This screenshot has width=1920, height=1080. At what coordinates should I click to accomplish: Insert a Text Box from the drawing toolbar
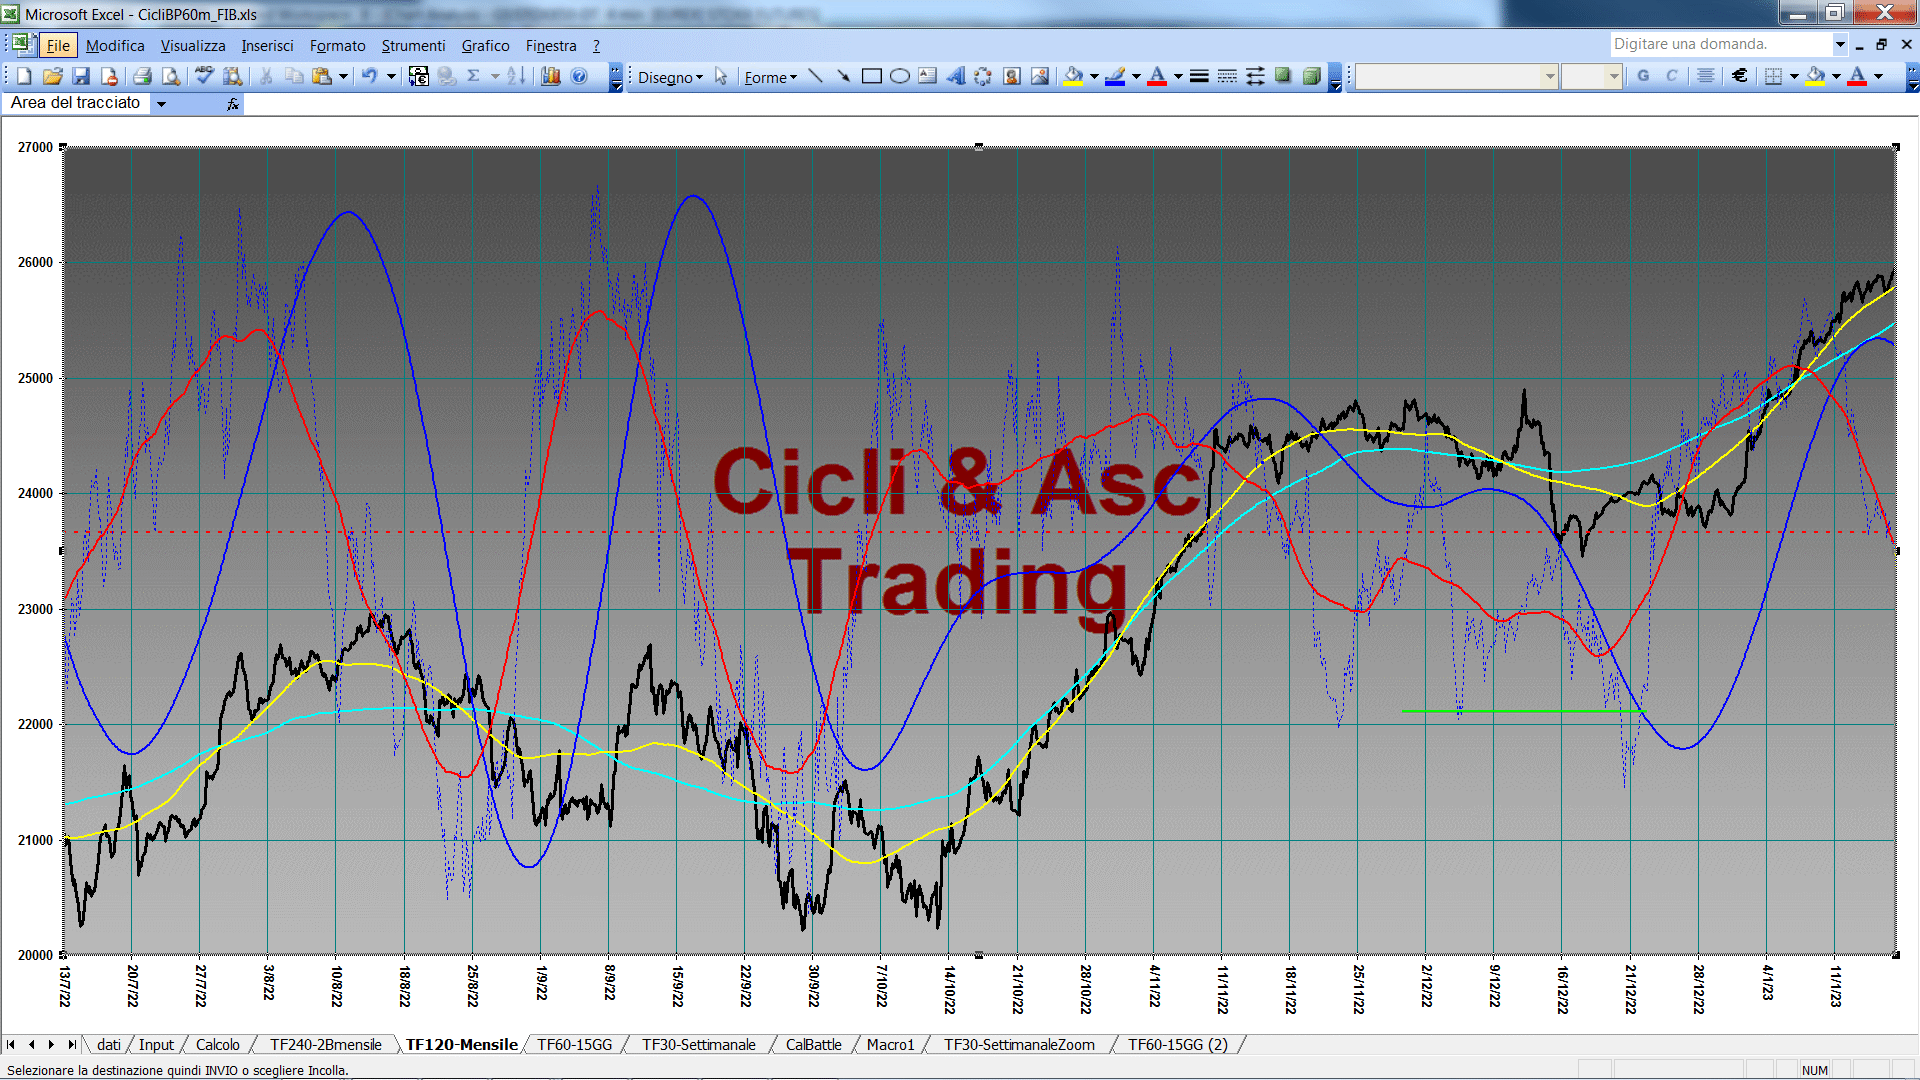pyautogui.click(x=927, y=76)
